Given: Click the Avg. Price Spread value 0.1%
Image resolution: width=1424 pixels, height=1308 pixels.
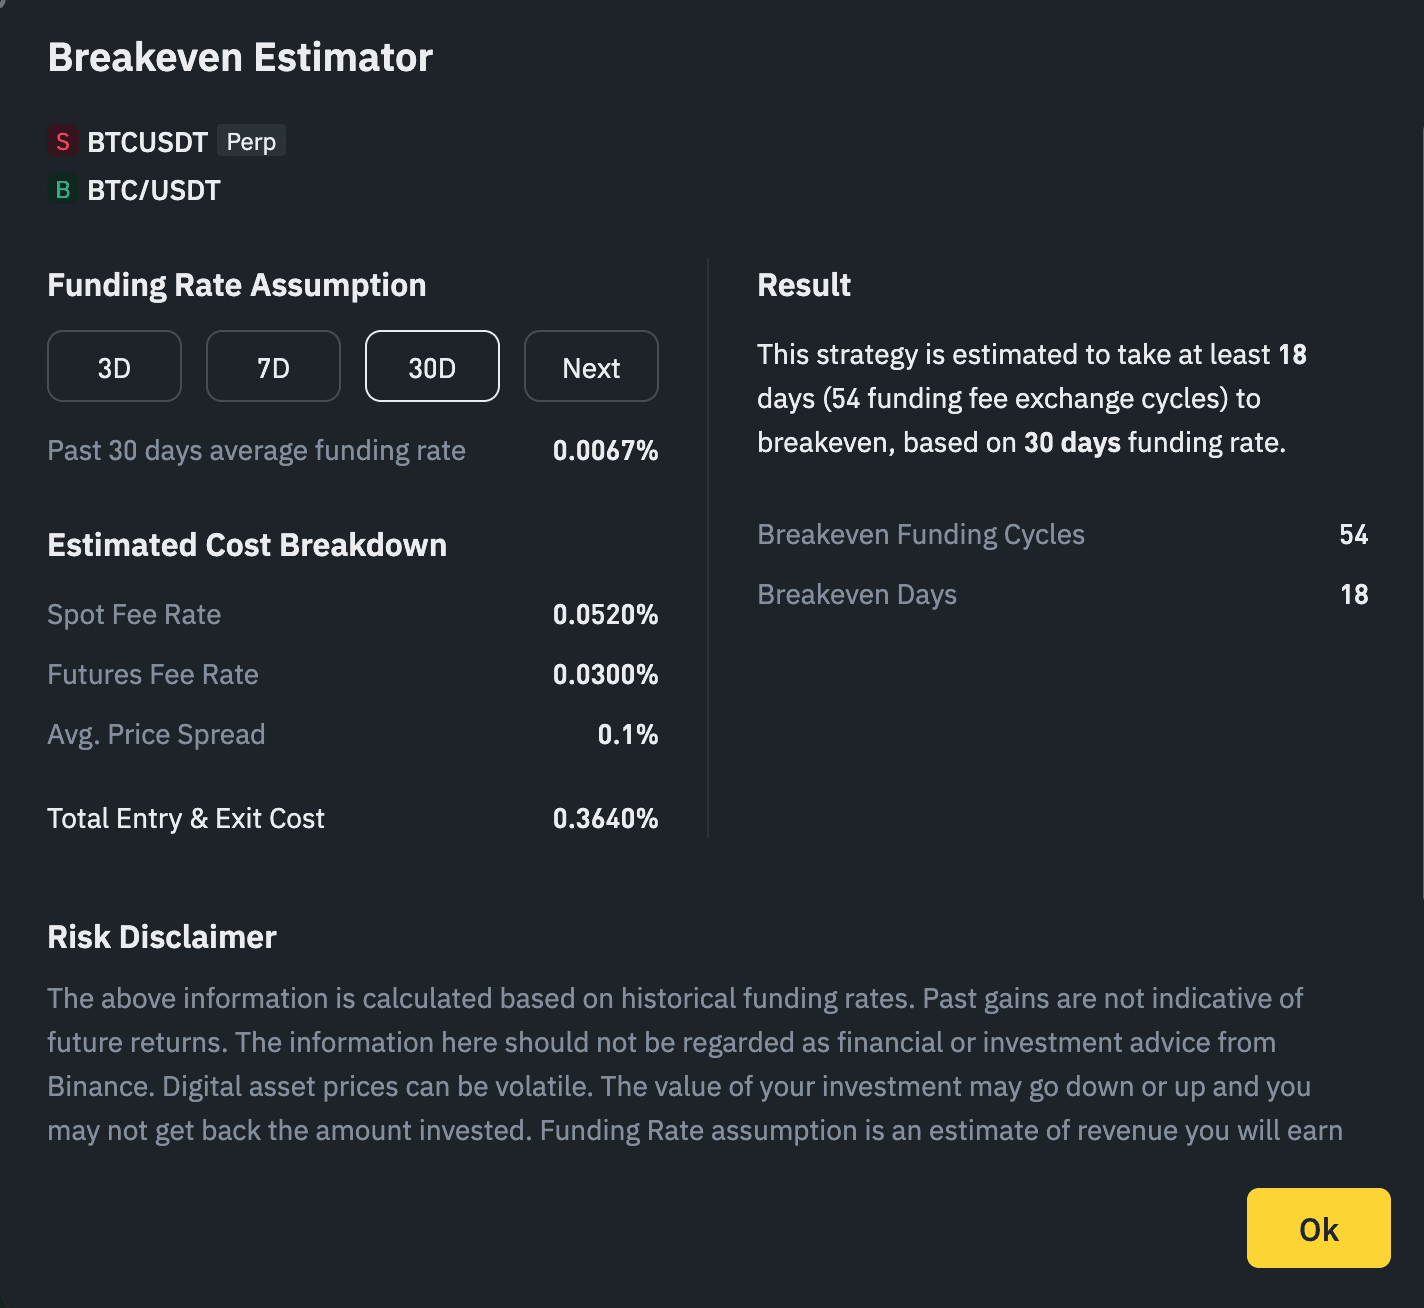Looking at the screenshot, I should (x=628, y=735).
